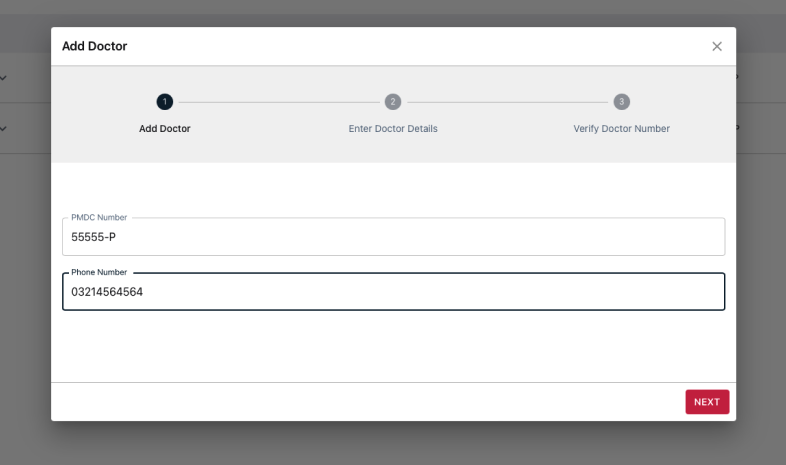Screen dimensions: 786x465
Task: Click connector line between steps 2 and 3
Action: point(507,102)
